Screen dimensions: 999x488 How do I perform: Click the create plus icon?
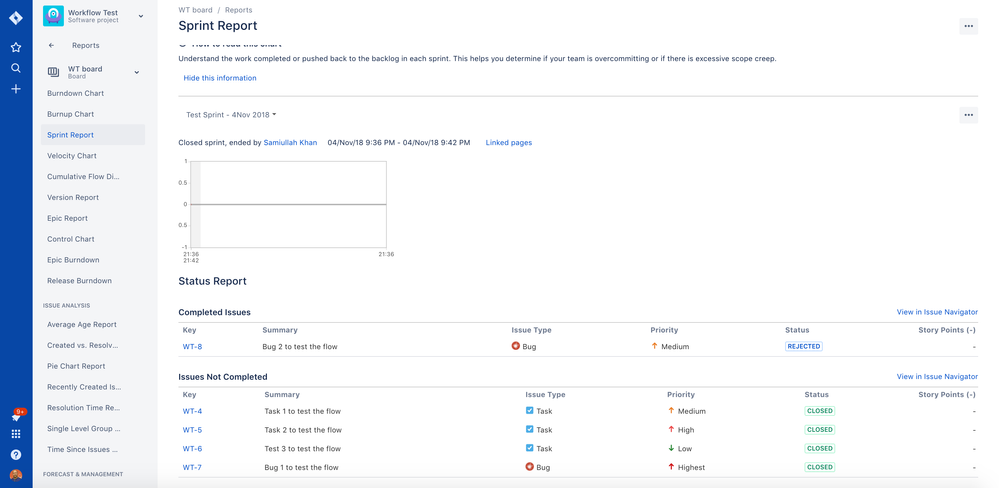click(16, 89)
